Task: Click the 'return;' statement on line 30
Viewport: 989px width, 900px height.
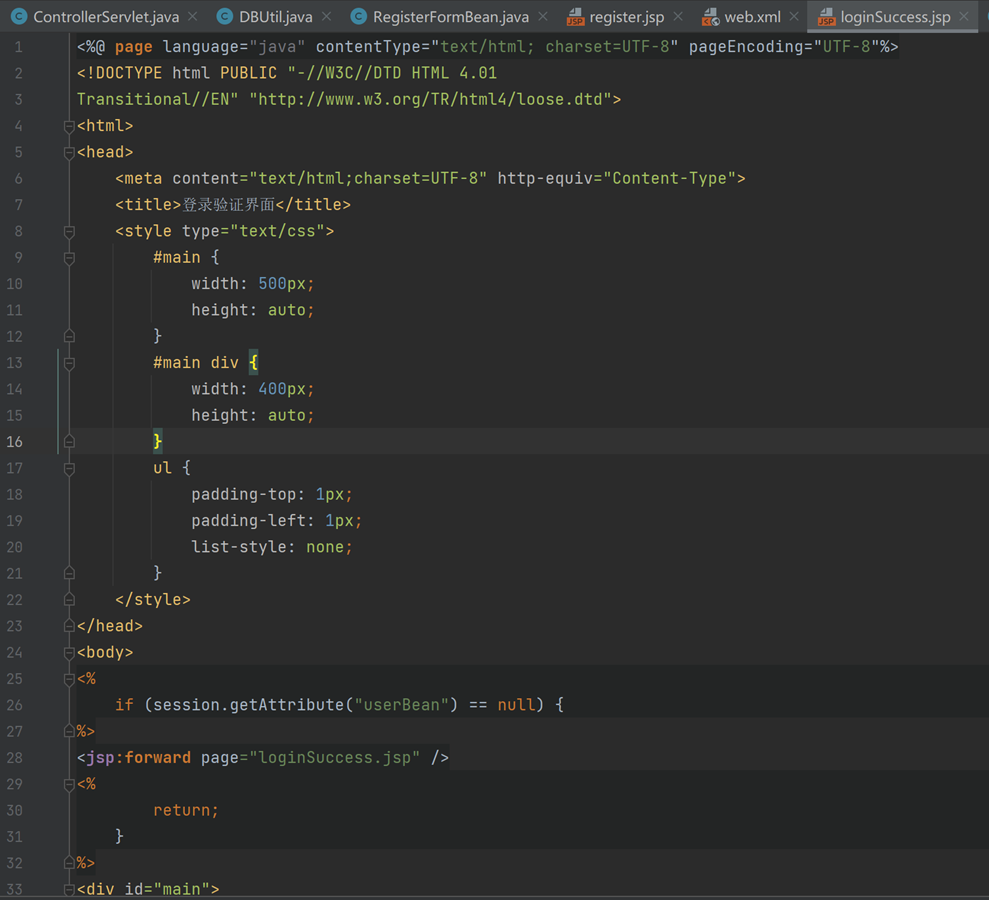Action: tap(186, 810)
